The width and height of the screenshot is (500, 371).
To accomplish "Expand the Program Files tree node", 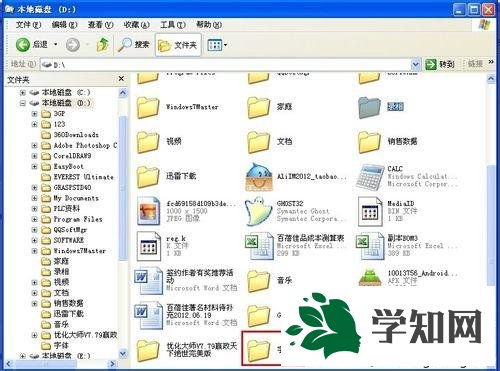I will (x=34, y=219).
